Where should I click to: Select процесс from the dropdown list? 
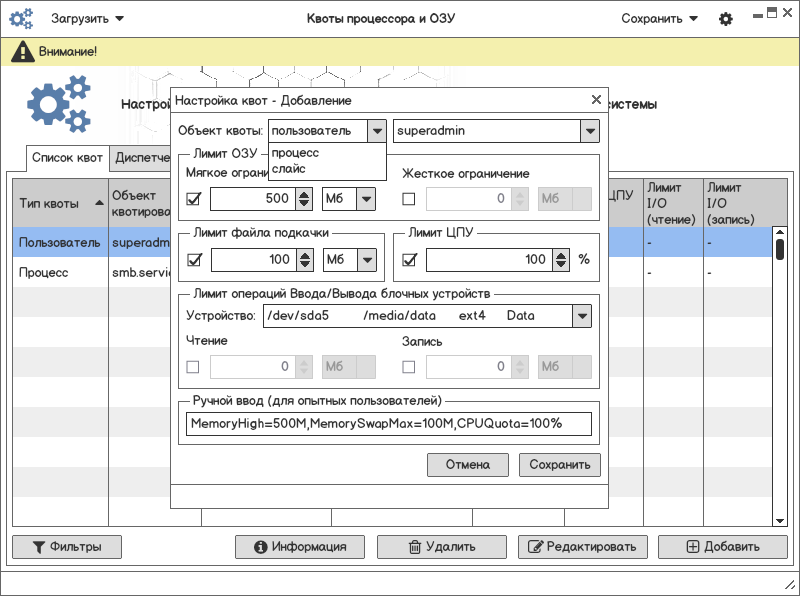tap(296, 153)
